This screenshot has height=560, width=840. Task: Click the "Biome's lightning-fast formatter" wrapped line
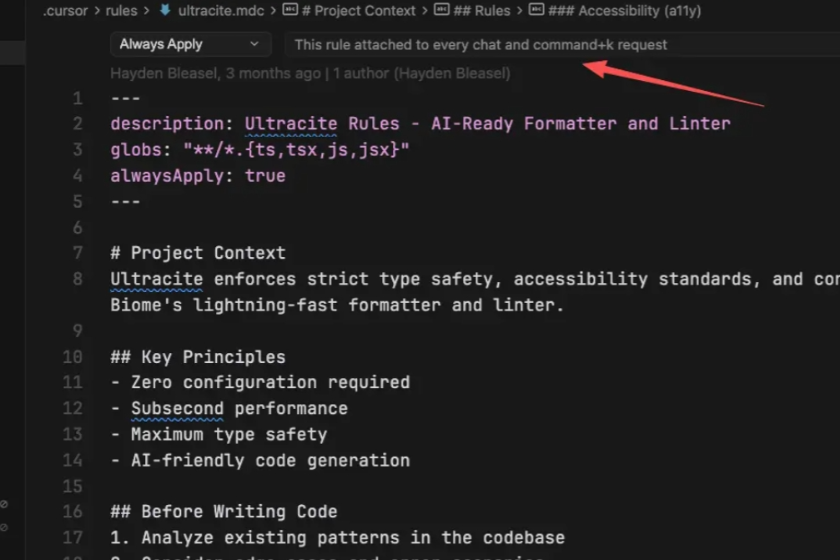pyautogui.click(x=338, y=305)
